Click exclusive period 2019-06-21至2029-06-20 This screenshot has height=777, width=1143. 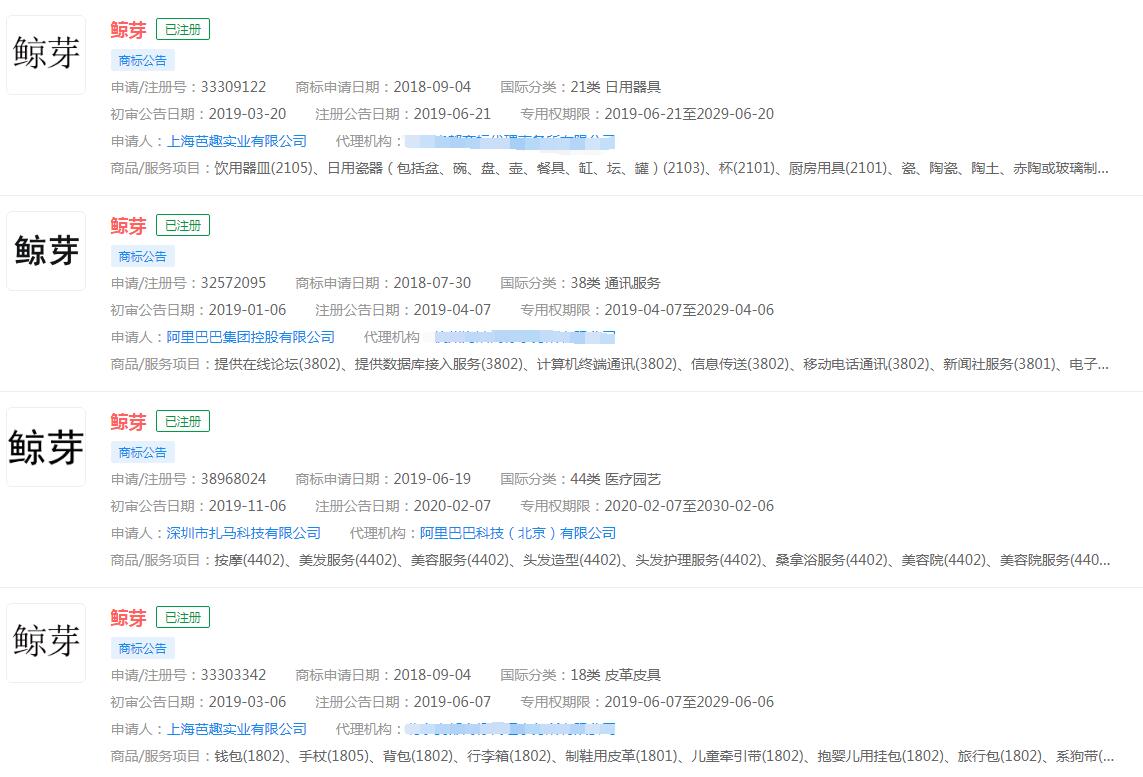pos(689,114)
